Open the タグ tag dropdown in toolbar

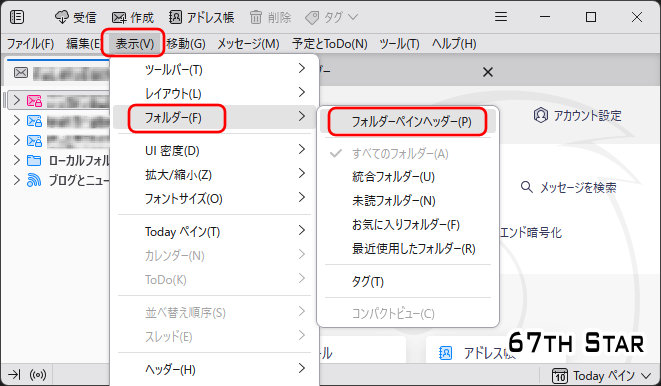331,17
